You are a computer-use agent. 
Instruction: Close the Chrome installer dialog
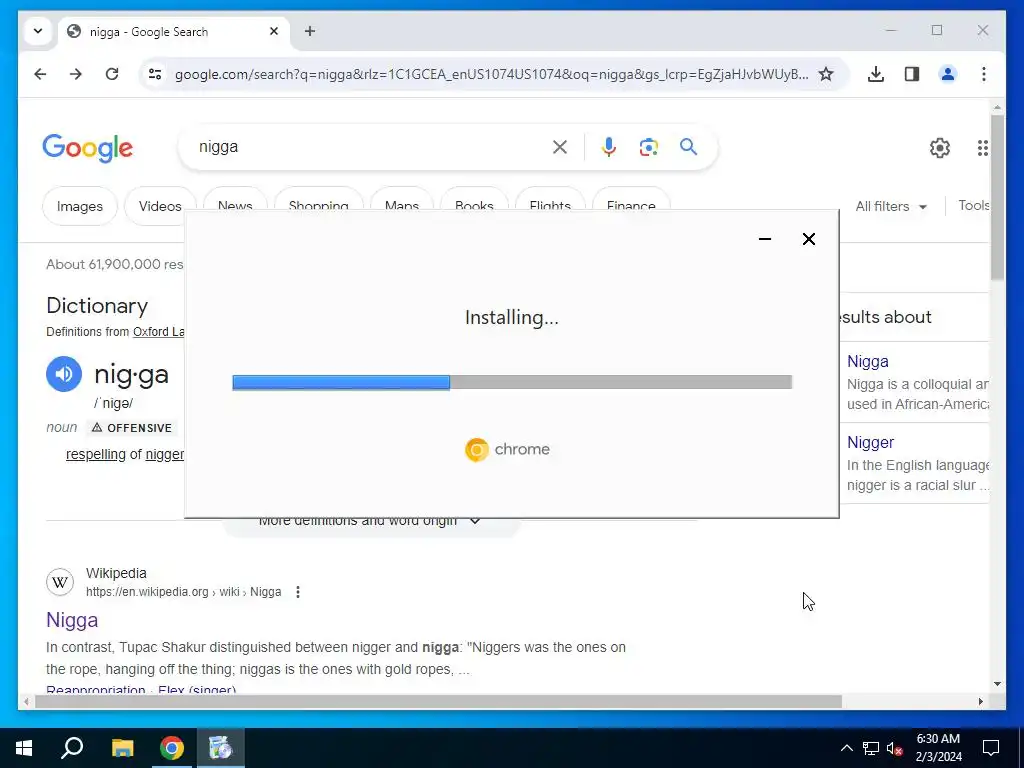click(808, 239)
